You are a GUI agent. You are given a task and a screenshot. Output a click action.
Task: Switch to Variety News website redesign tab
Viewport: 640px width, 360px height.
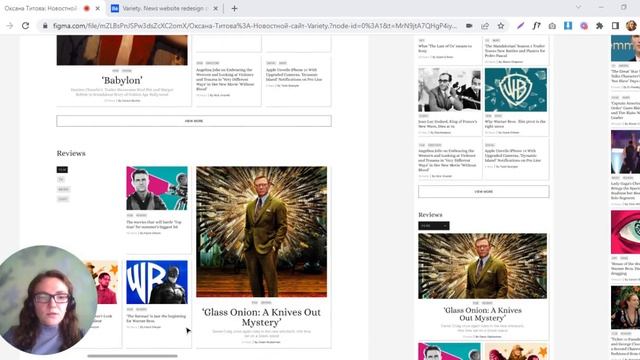[165, 8]
